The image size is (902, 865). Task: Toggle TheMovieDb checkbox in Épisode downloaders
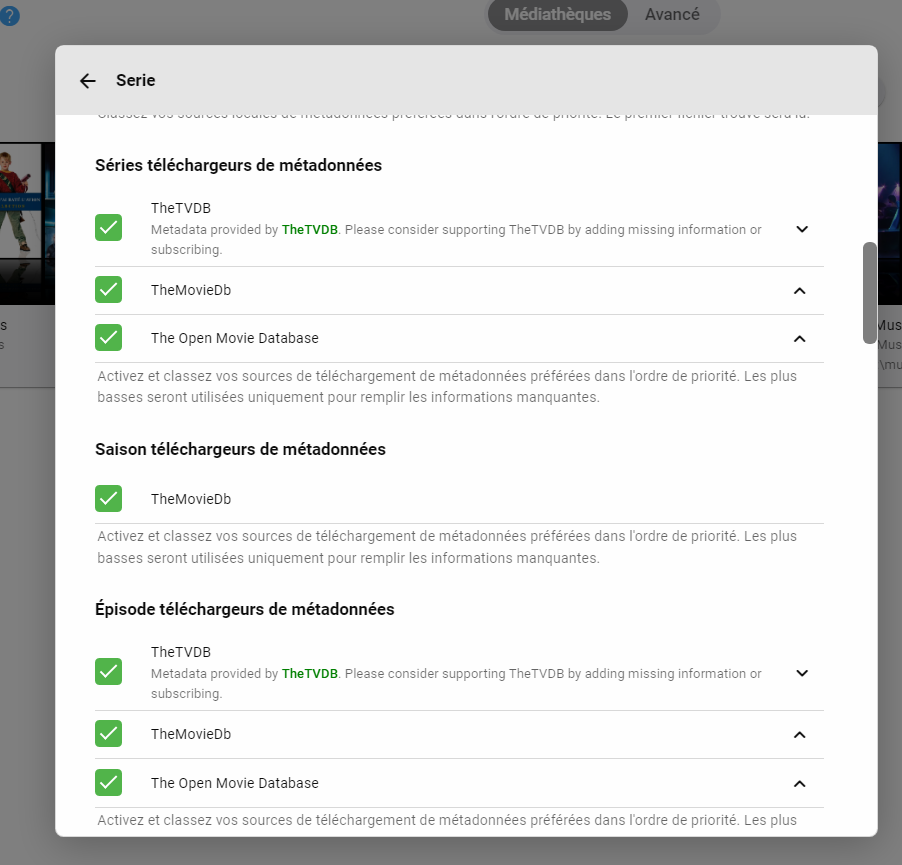click(109, 734)
